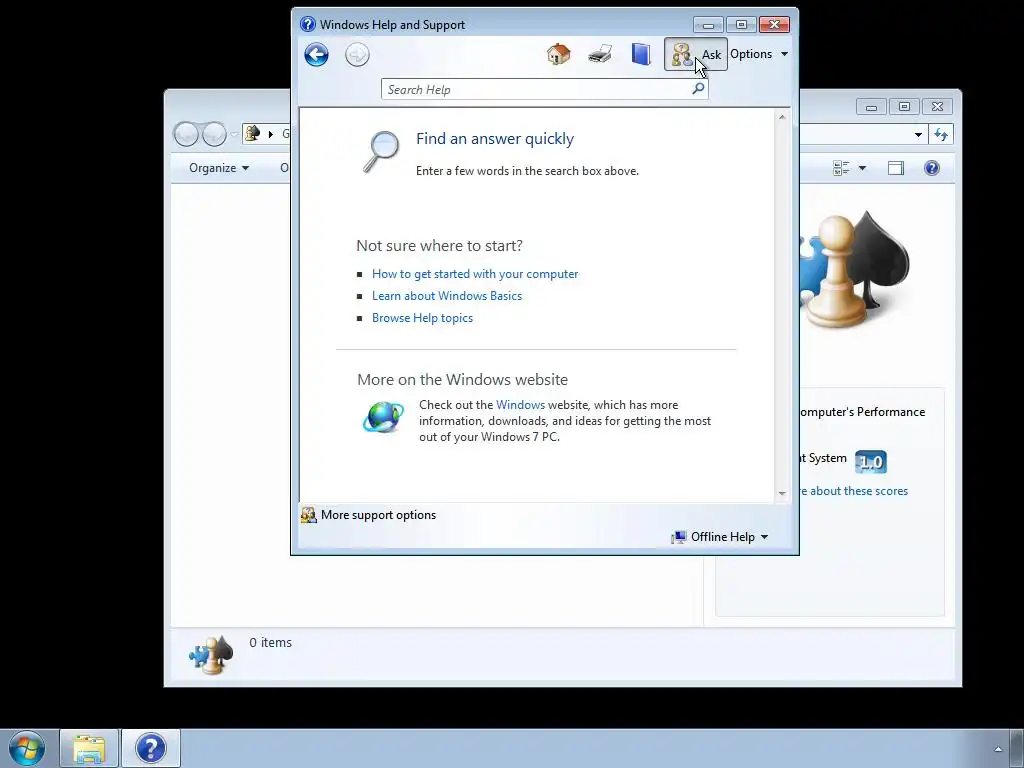Viewport: 1024px width, 768px height.
Task: Click the Help icon in Explorer toolbar
Action: tap(932, 168)
